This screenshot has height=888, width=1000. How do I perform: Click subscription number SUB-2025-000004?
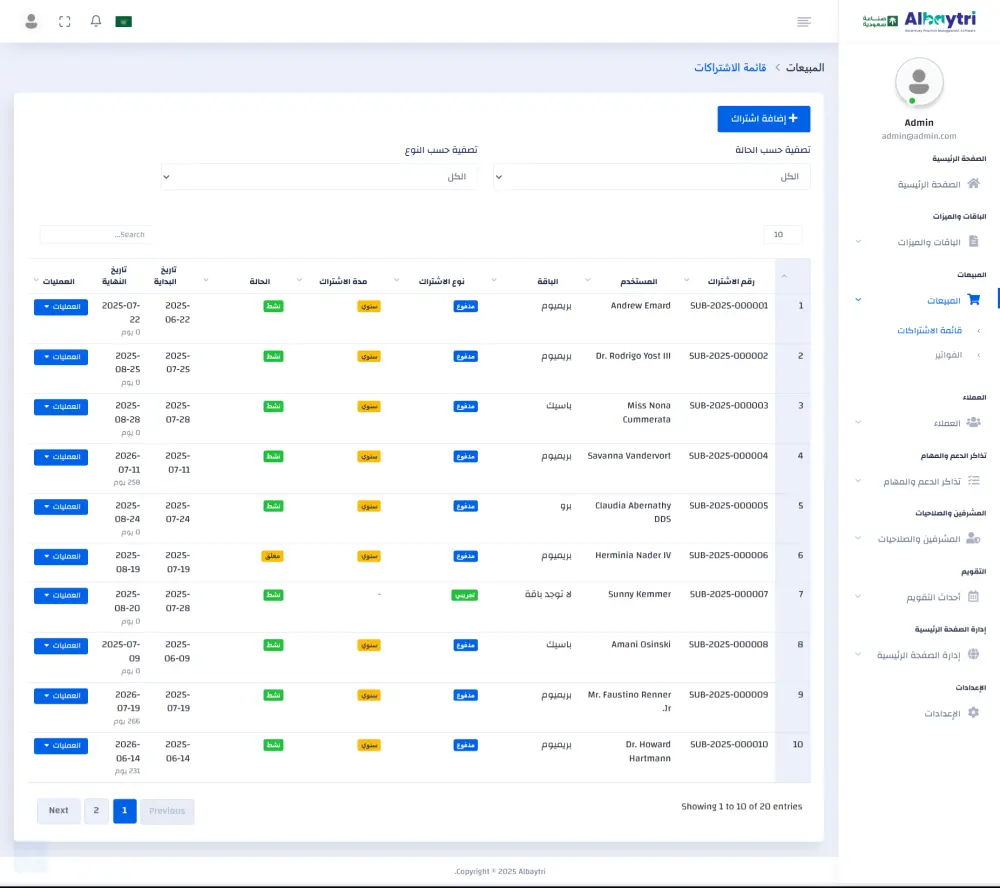click(728, 455)
